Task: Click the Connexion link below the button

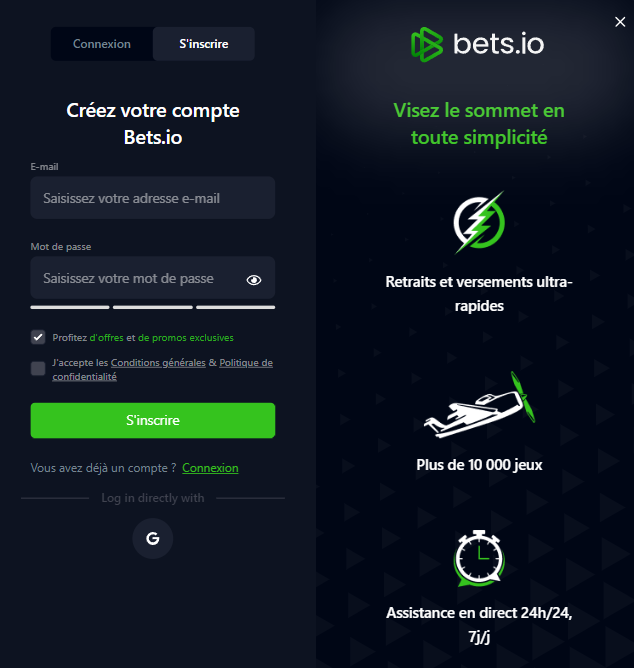Action: [x=210, y=468]
